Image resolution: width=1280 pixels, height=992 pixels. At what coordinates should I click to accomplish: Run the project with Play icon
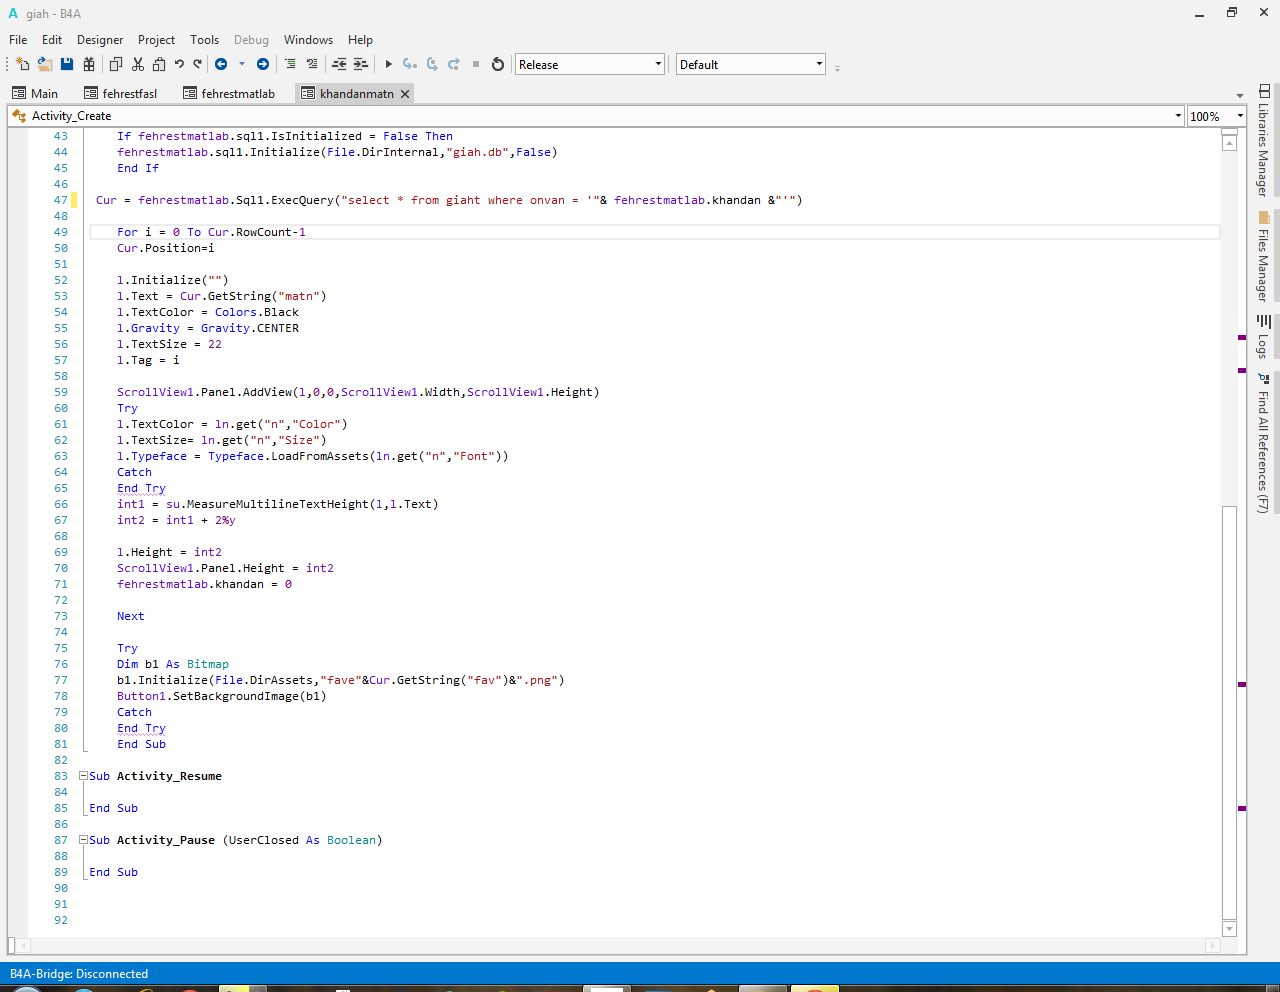coord(389,64)
